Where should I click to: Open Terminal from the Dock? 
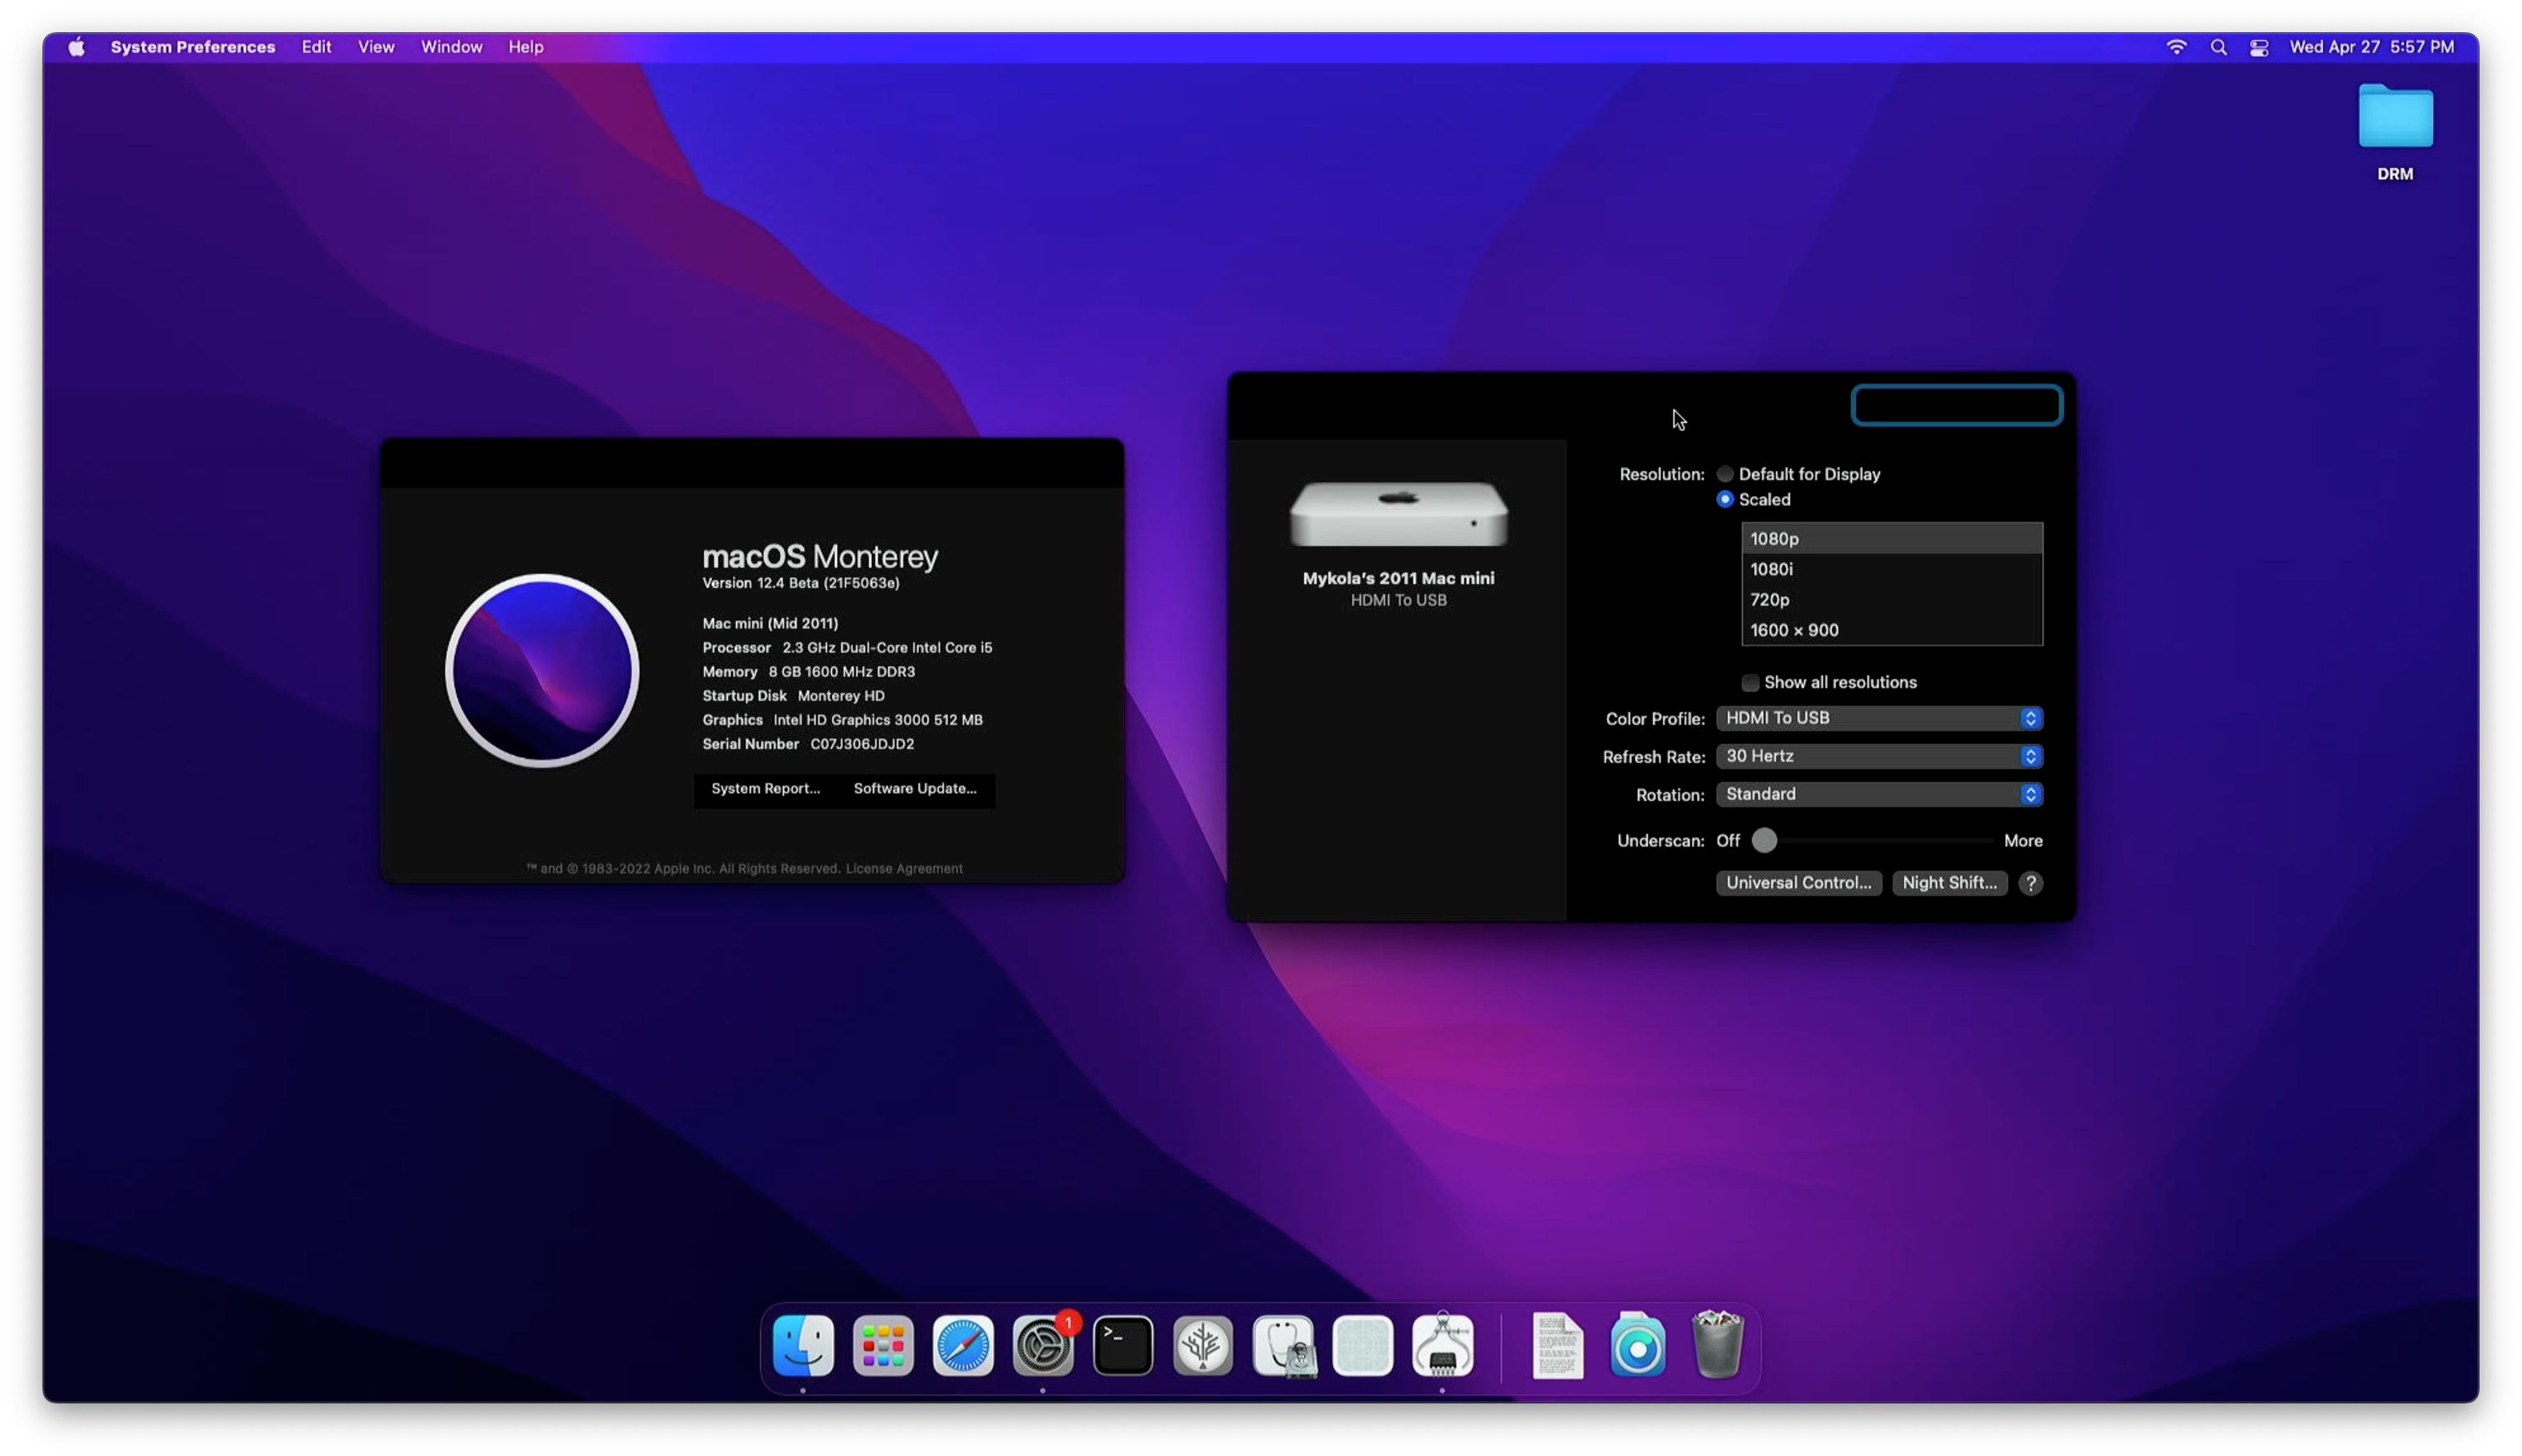[1123, 1345]
